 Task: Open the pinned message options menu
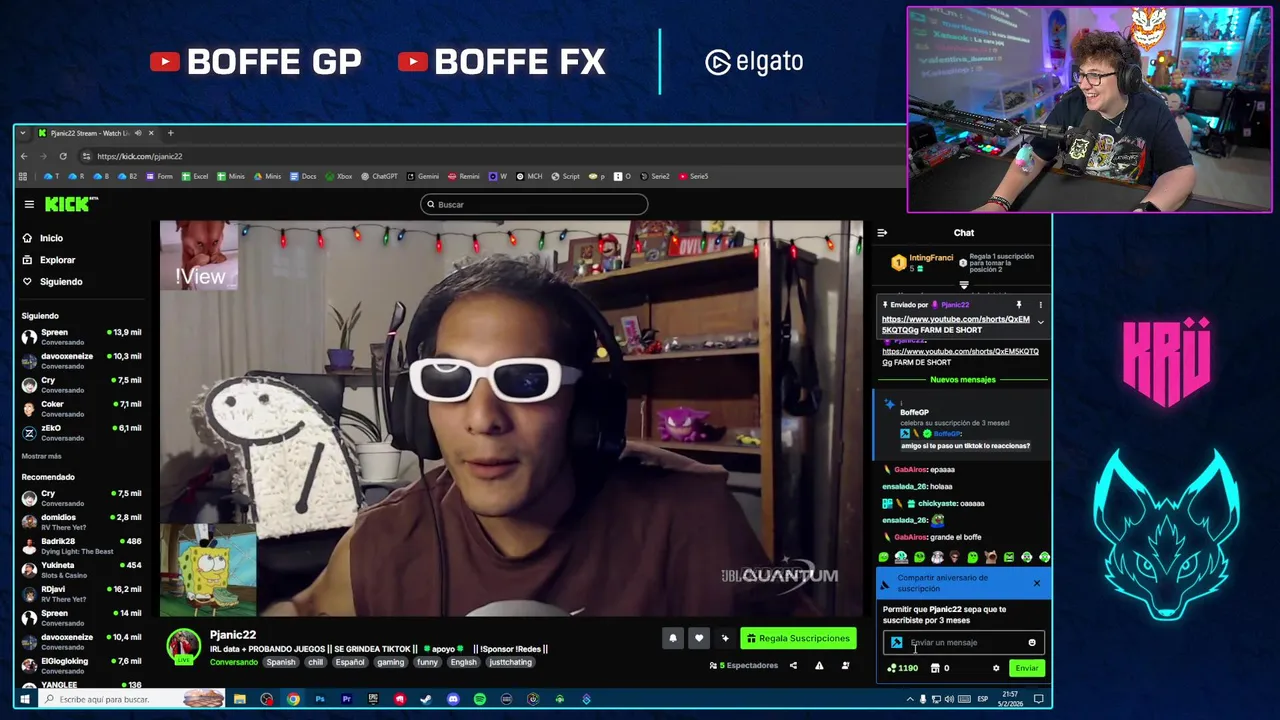coord(1040,305)
